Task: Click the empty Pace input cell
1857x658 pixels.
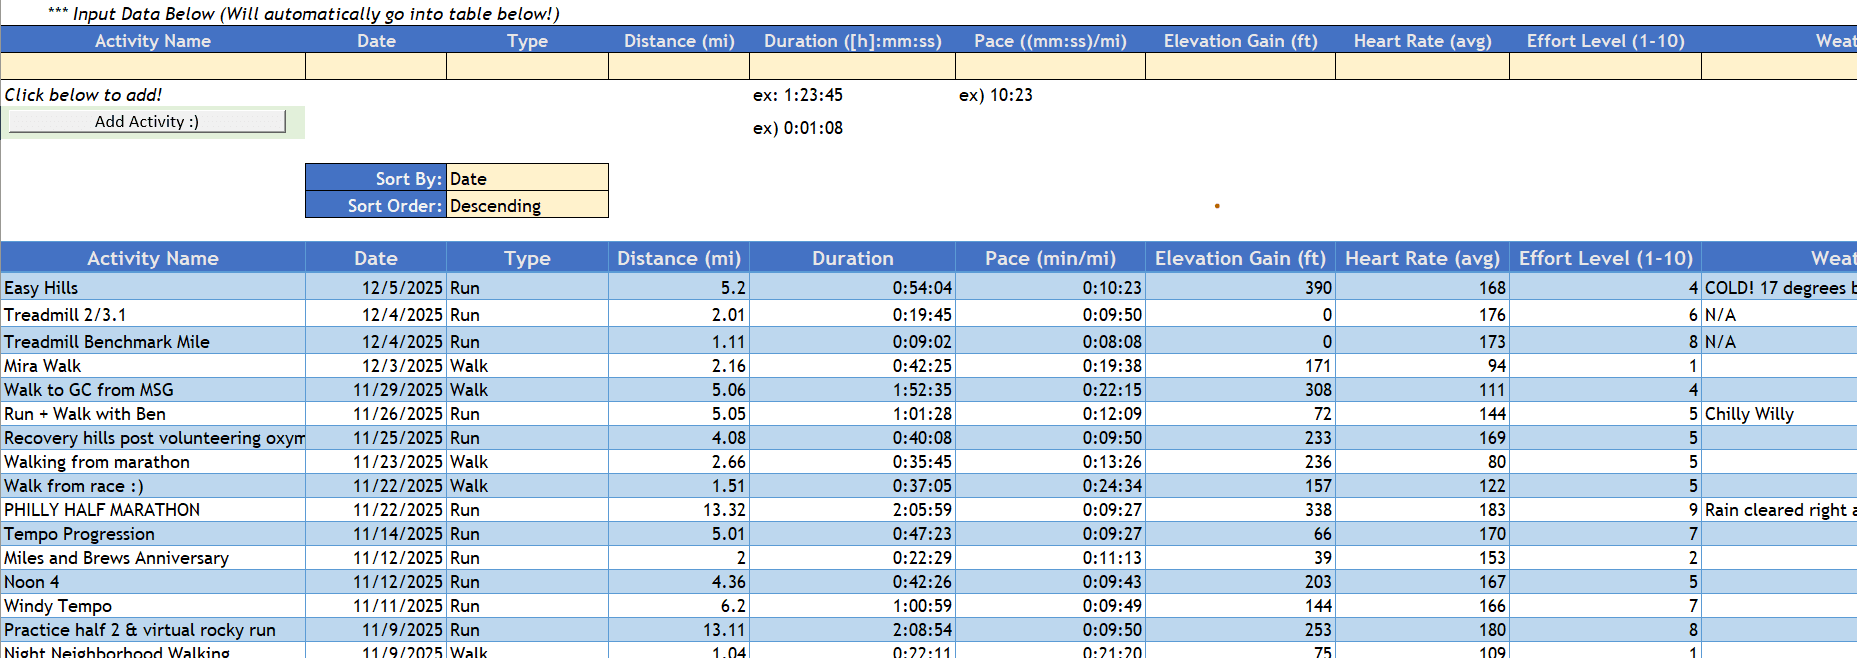Action: pos(1050,66)
